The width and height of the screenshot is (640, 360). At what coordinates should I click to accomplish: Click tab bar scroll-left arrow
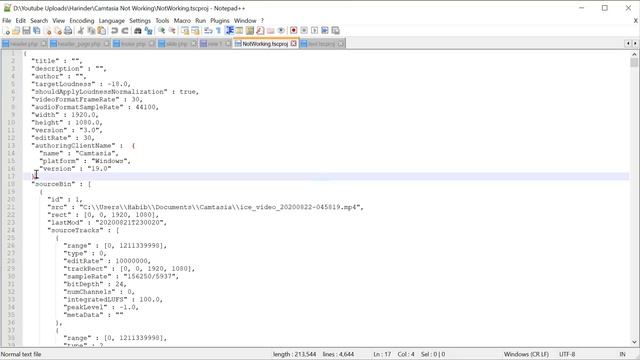[x=628, y=43]
